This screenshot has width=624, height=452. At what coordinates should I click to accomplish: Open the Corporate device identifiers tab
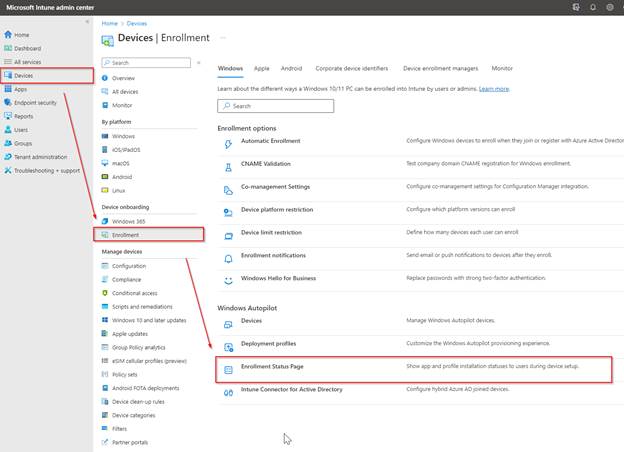[352, 69]
